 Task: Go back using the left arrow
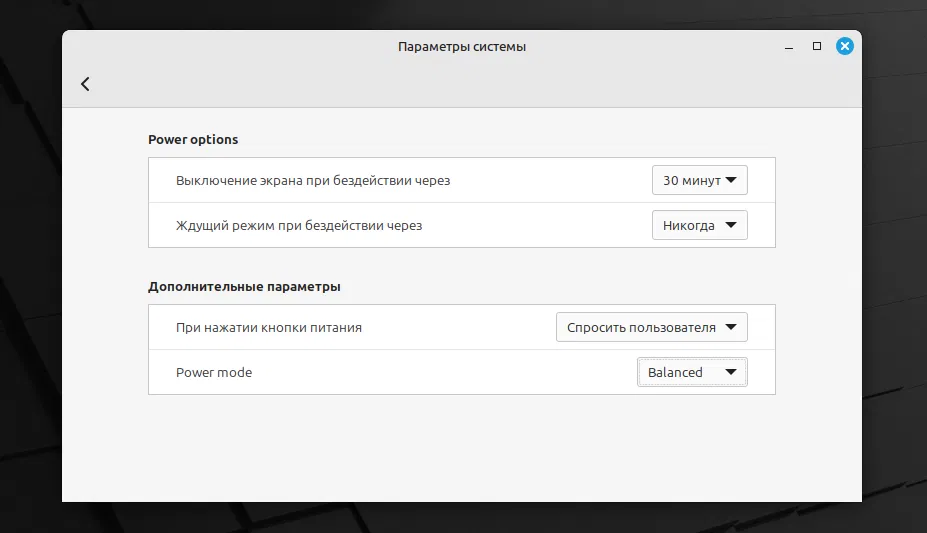85,84
